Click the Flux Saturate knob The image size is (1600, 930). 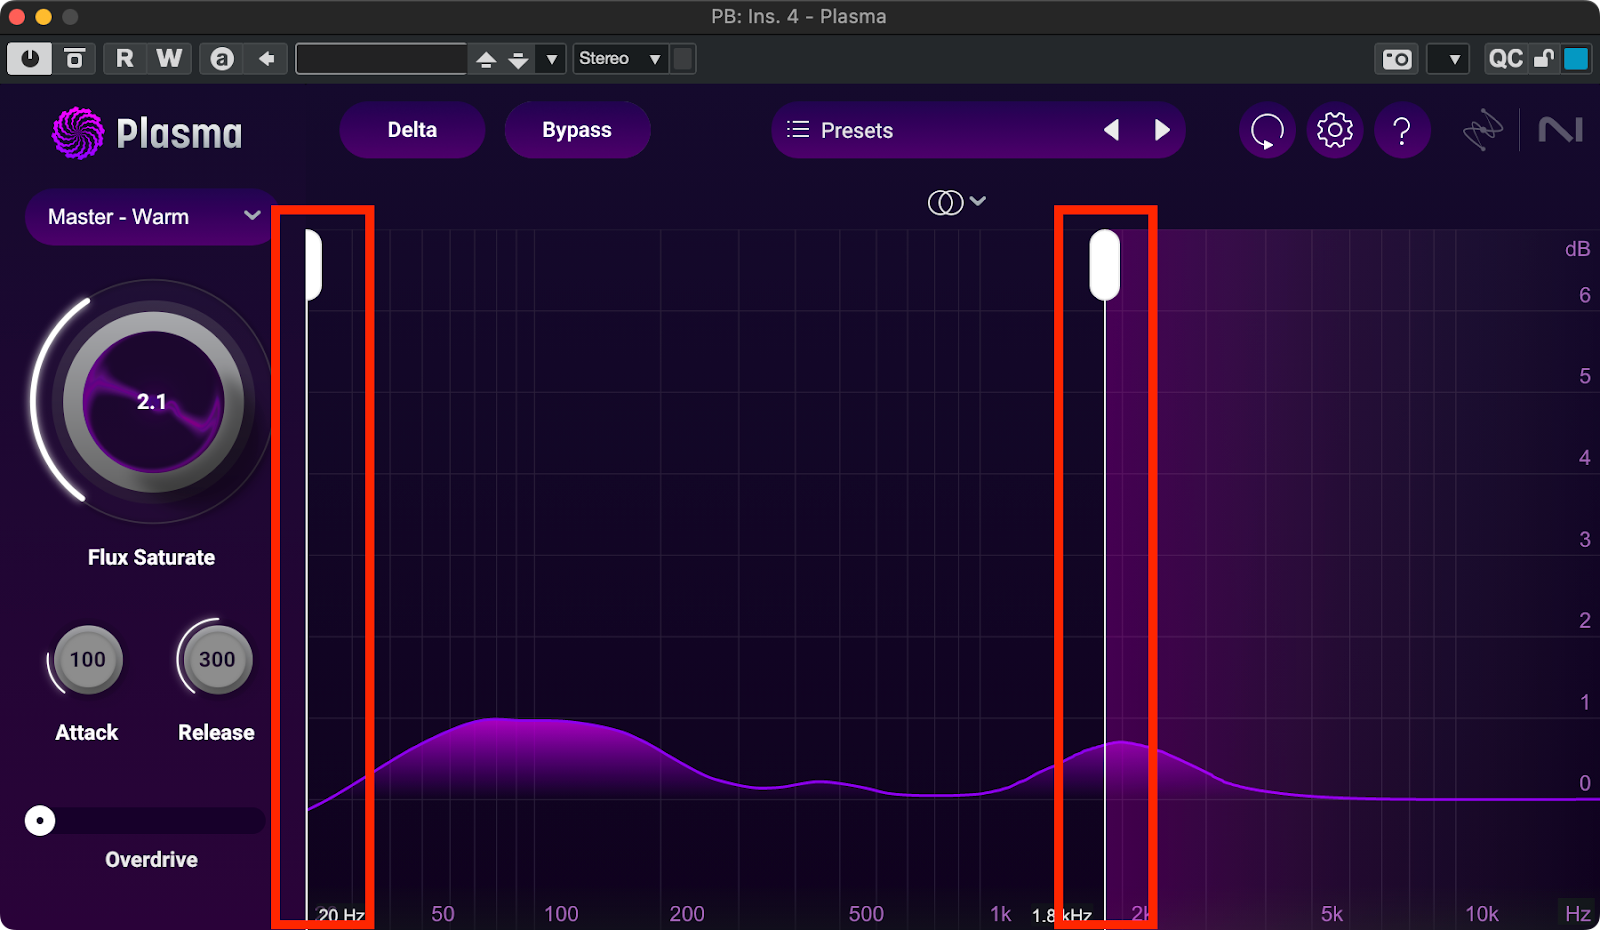coord(152,402)
